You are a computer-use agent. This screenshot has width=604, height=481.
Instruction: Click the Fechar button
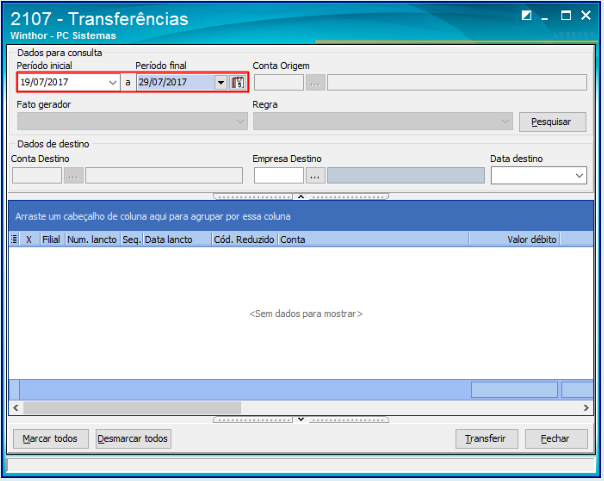click(x=556, y=439)
